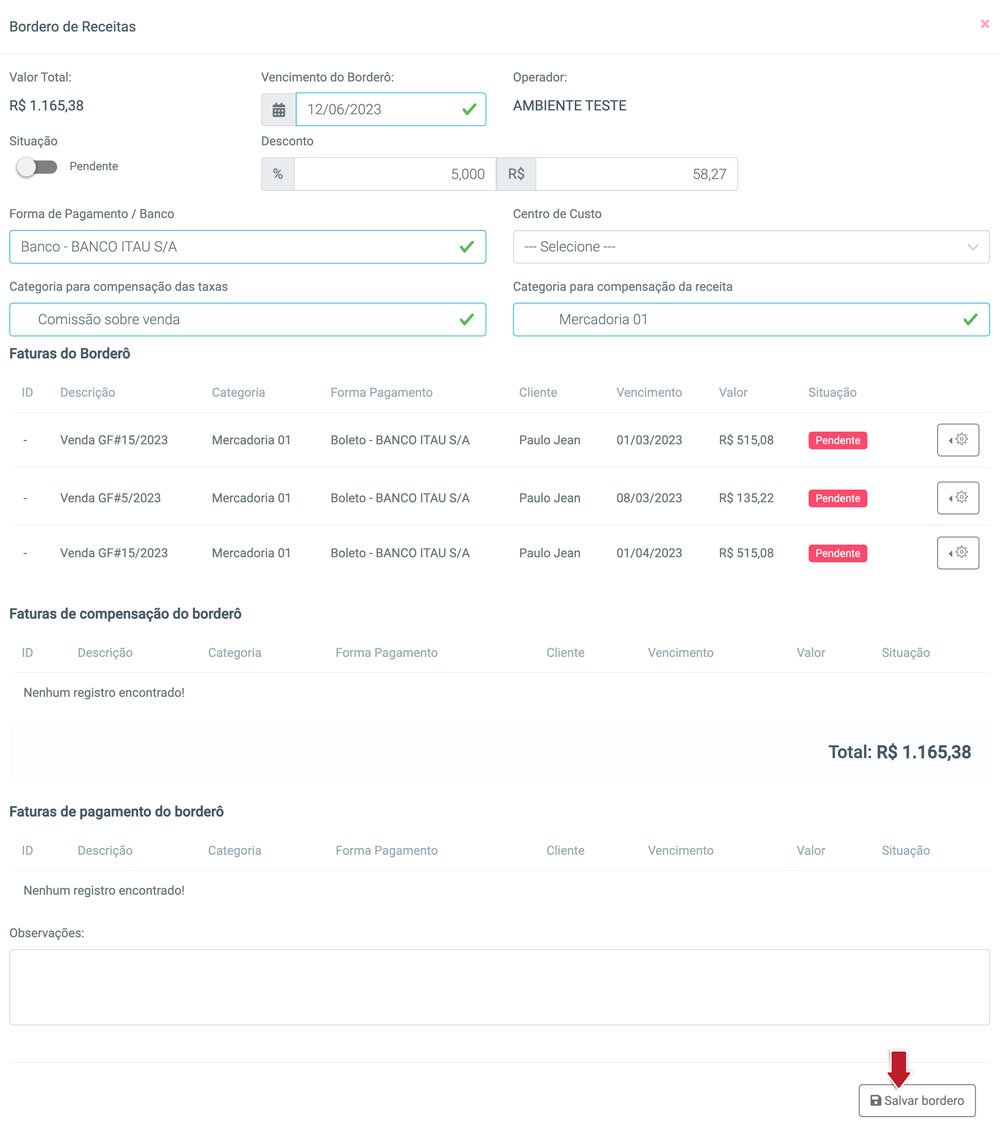Open Categoria para compensação da receita selector
The height and width of the screenshot is (1140, 1000).
click(x=751, y=320)
